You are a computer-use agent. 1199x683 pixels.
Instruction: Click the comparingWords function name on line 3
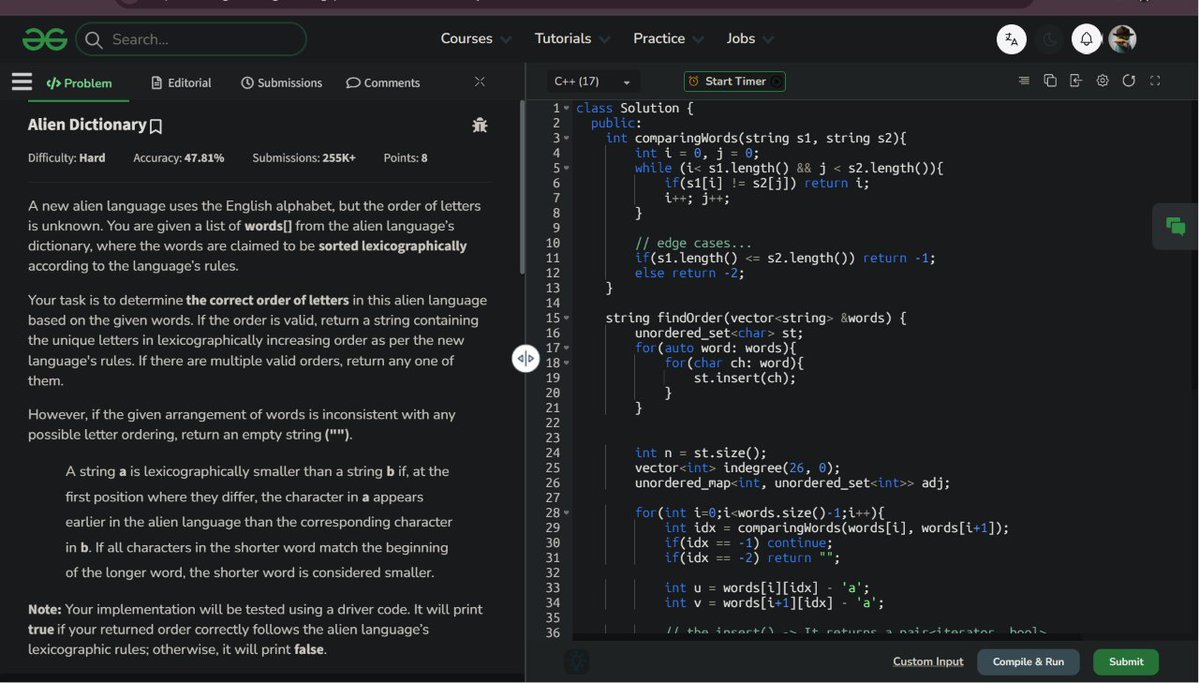point(685,138)
